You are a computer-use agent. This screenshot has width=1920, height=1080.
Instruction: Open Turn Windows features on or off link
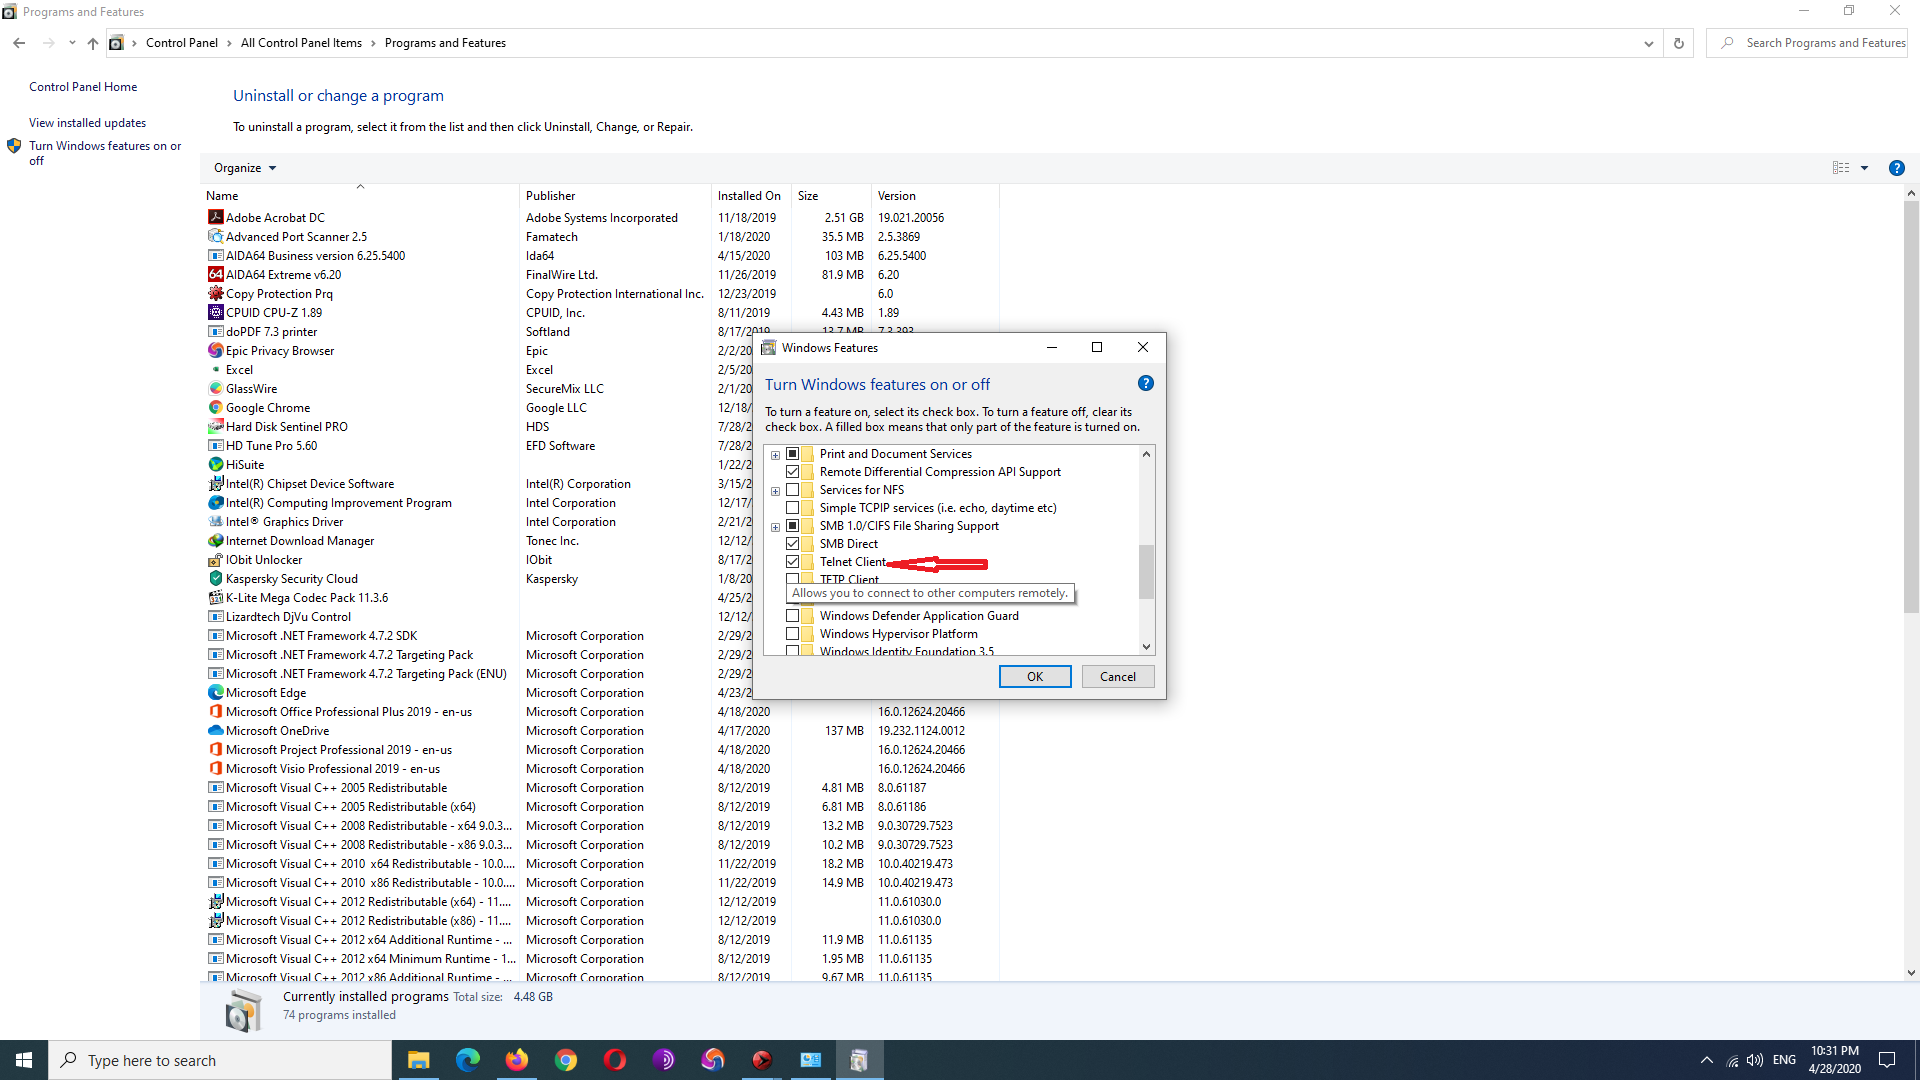pyautogui.click(x=105, y=153)
